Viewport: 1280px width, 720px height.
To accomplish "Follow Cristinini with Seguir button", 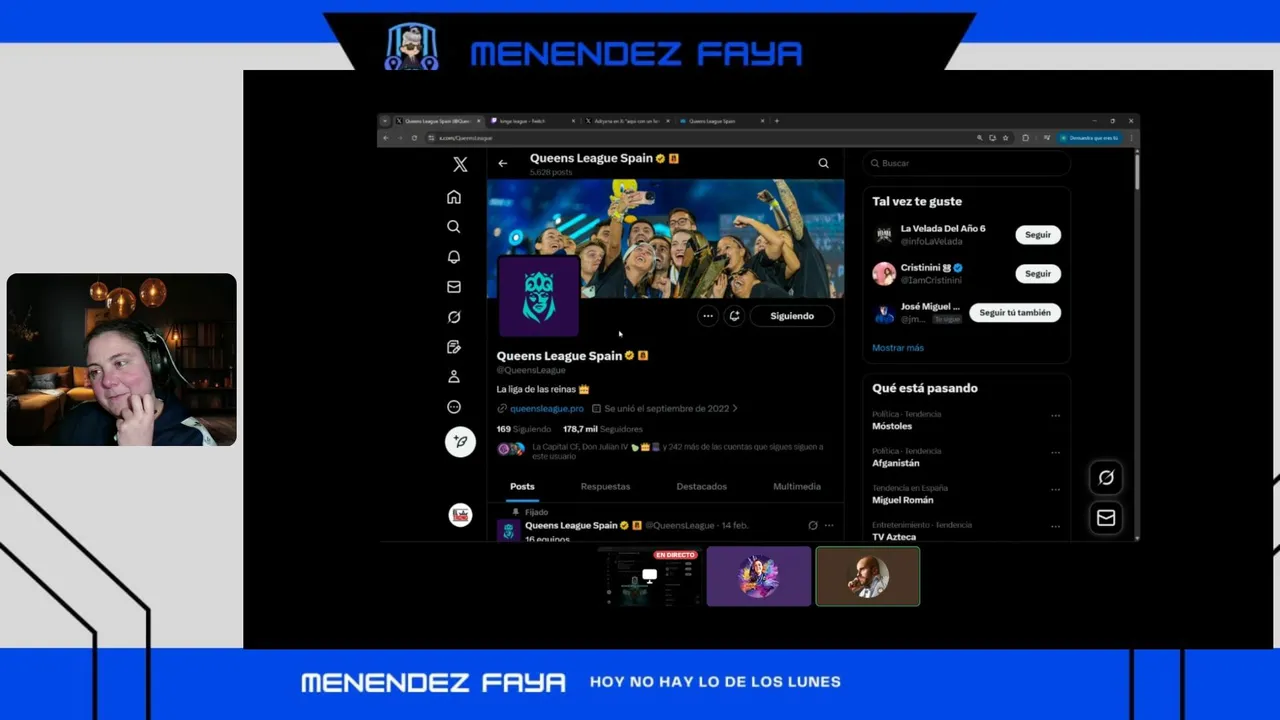I will click(1038, 274).
